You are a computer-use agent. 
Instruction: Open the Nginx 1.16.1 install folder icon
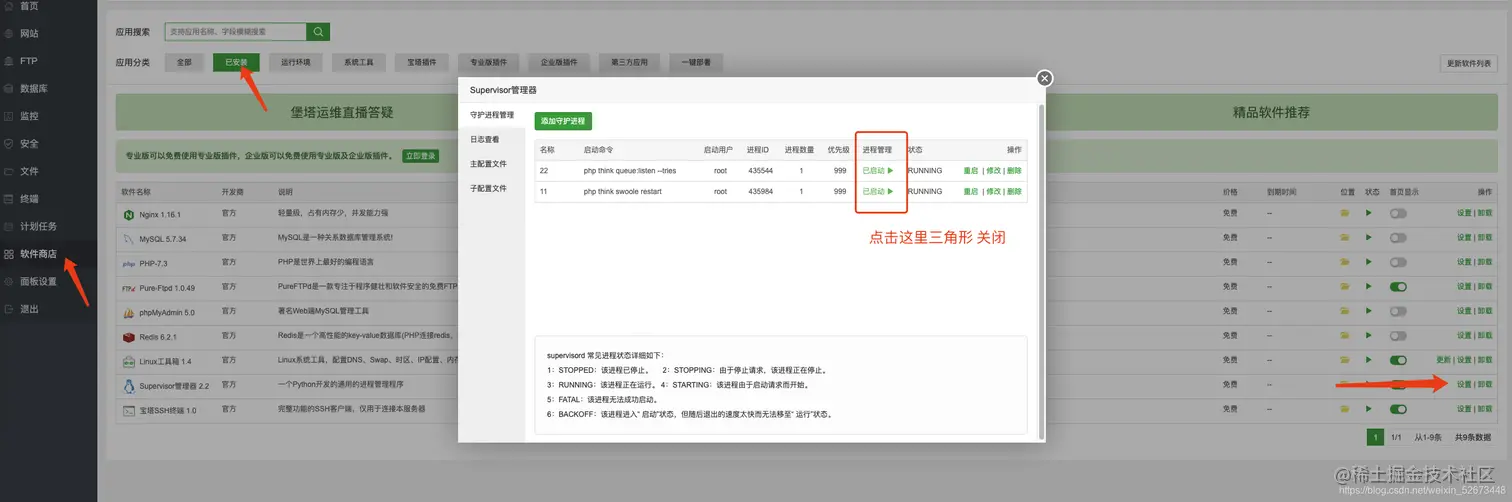pos(1346,213)
